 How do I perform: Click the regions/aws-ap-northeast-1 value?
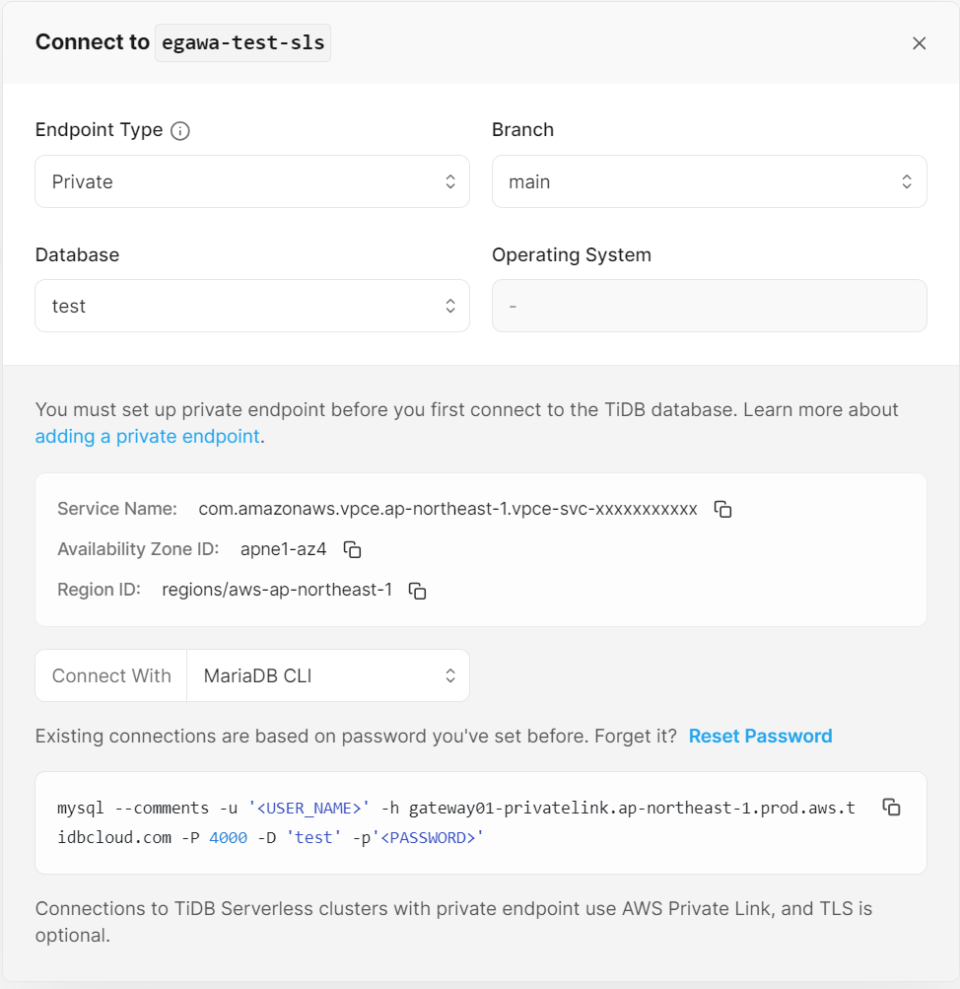pyautogui.click(x=280, y=590)
